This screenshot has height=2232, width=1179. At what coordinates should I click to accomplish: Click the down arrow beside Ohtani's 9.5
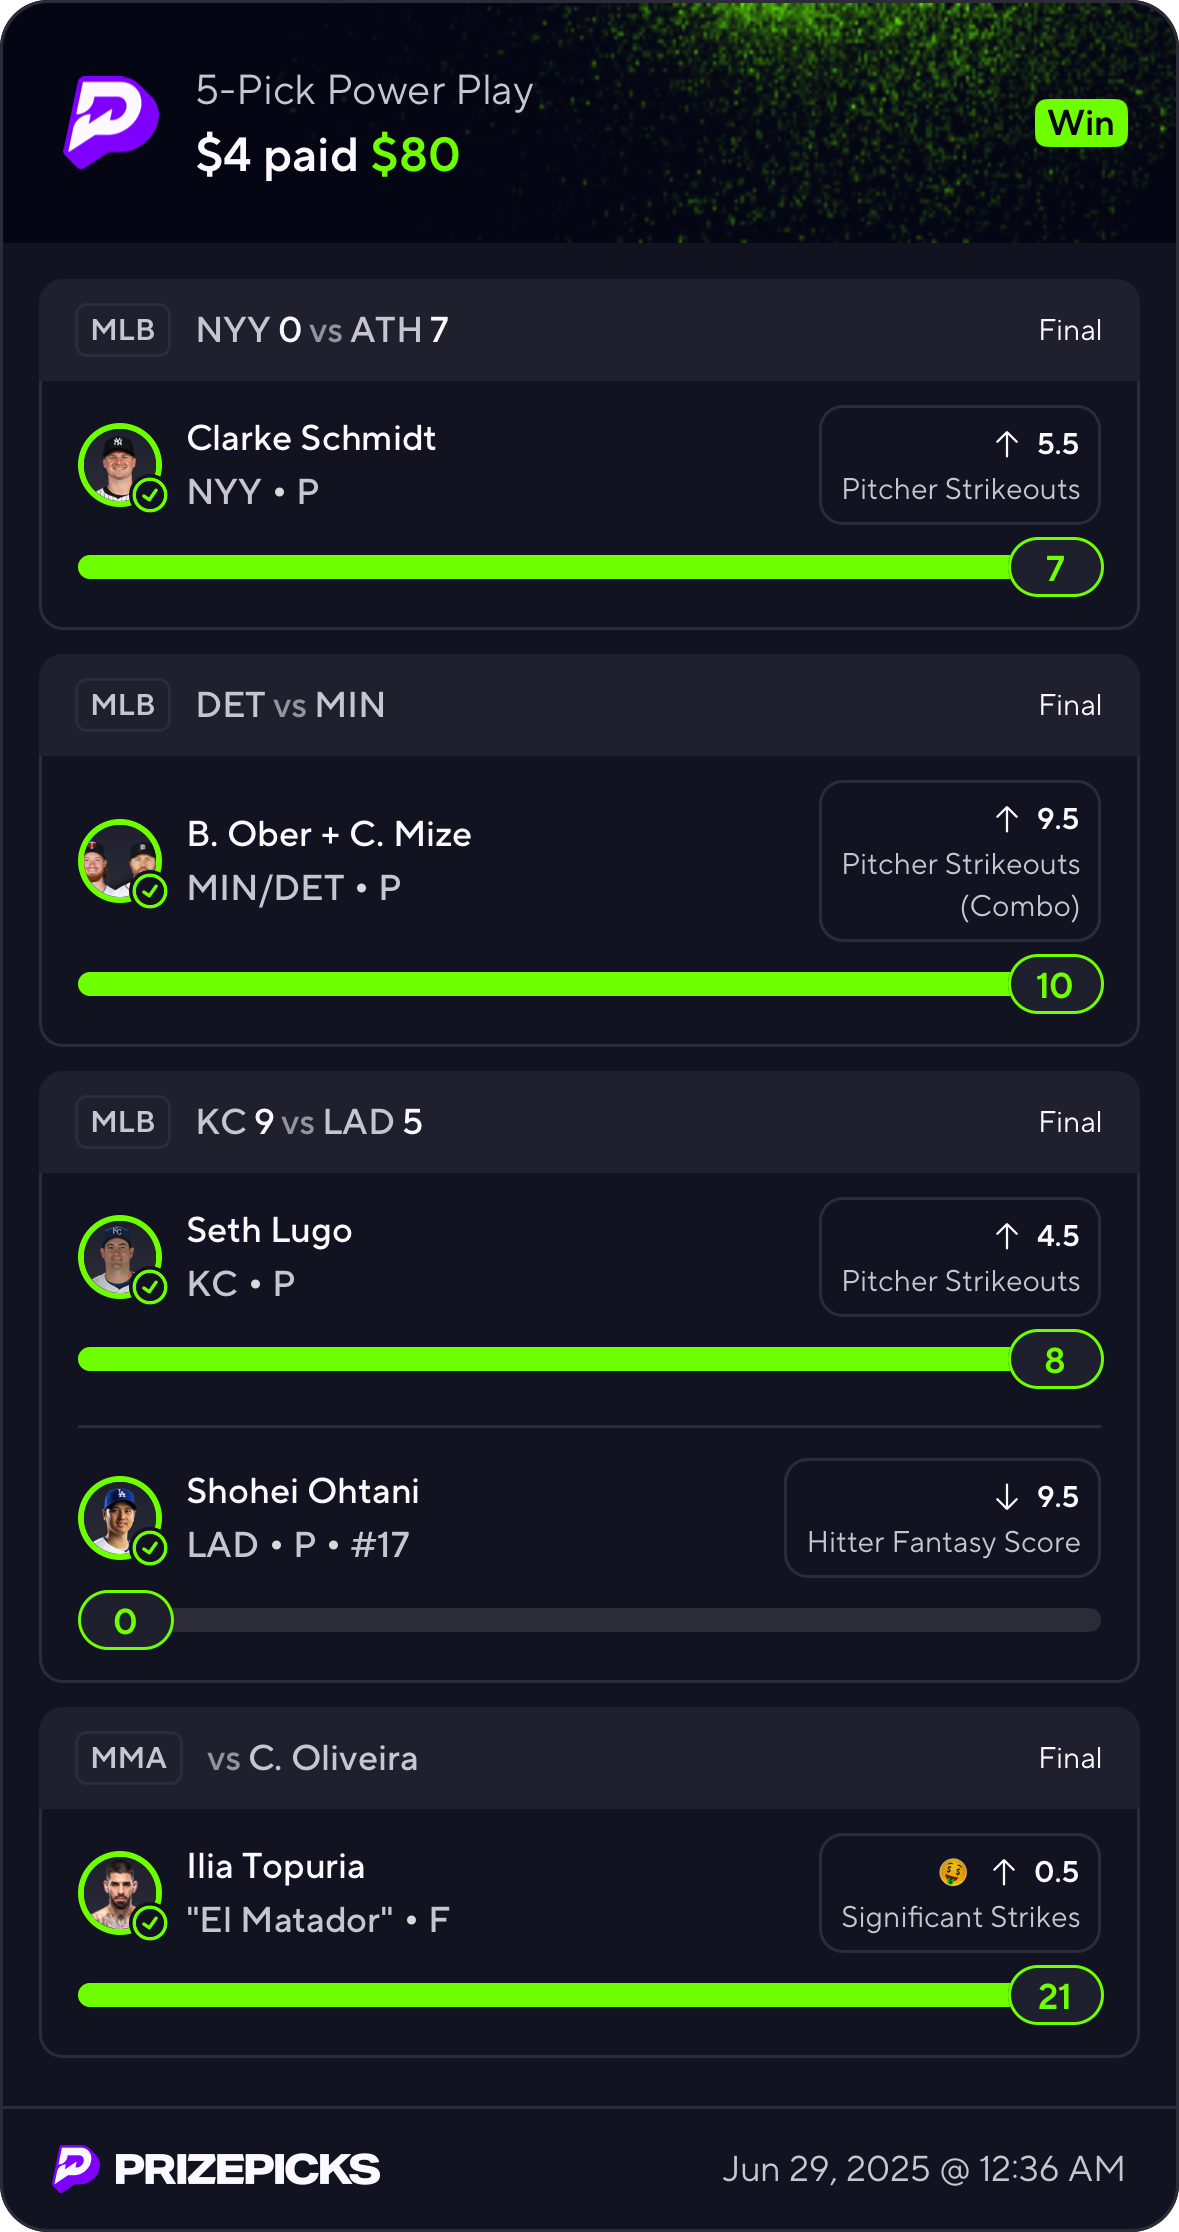click(x=1007, y=1496)
